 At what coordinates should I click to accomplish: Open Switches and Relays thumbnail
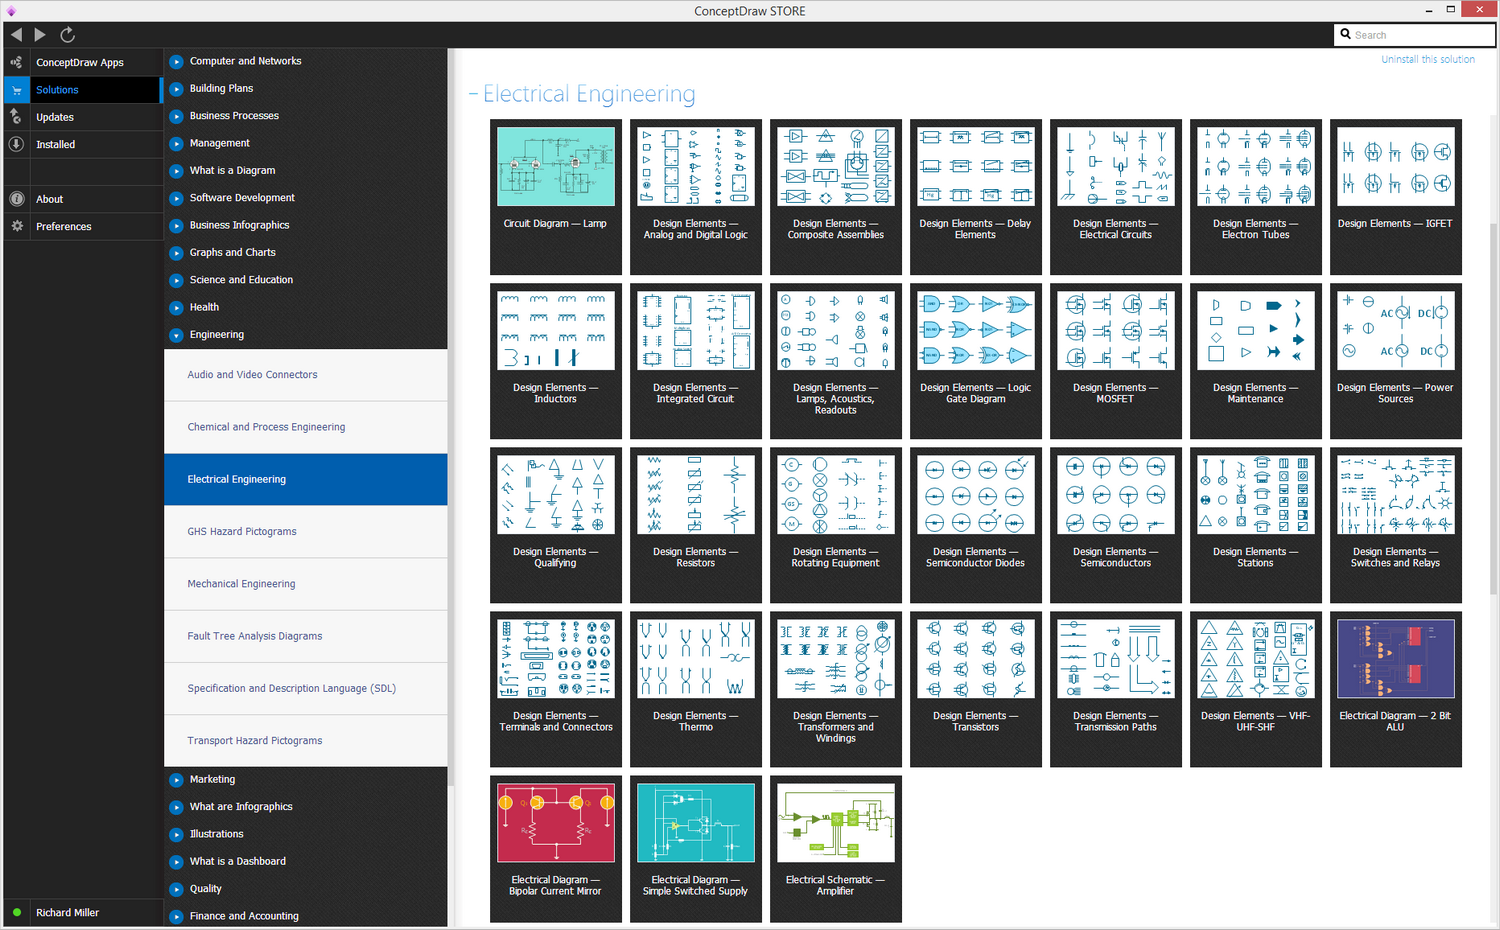[x=1396, y=495]
